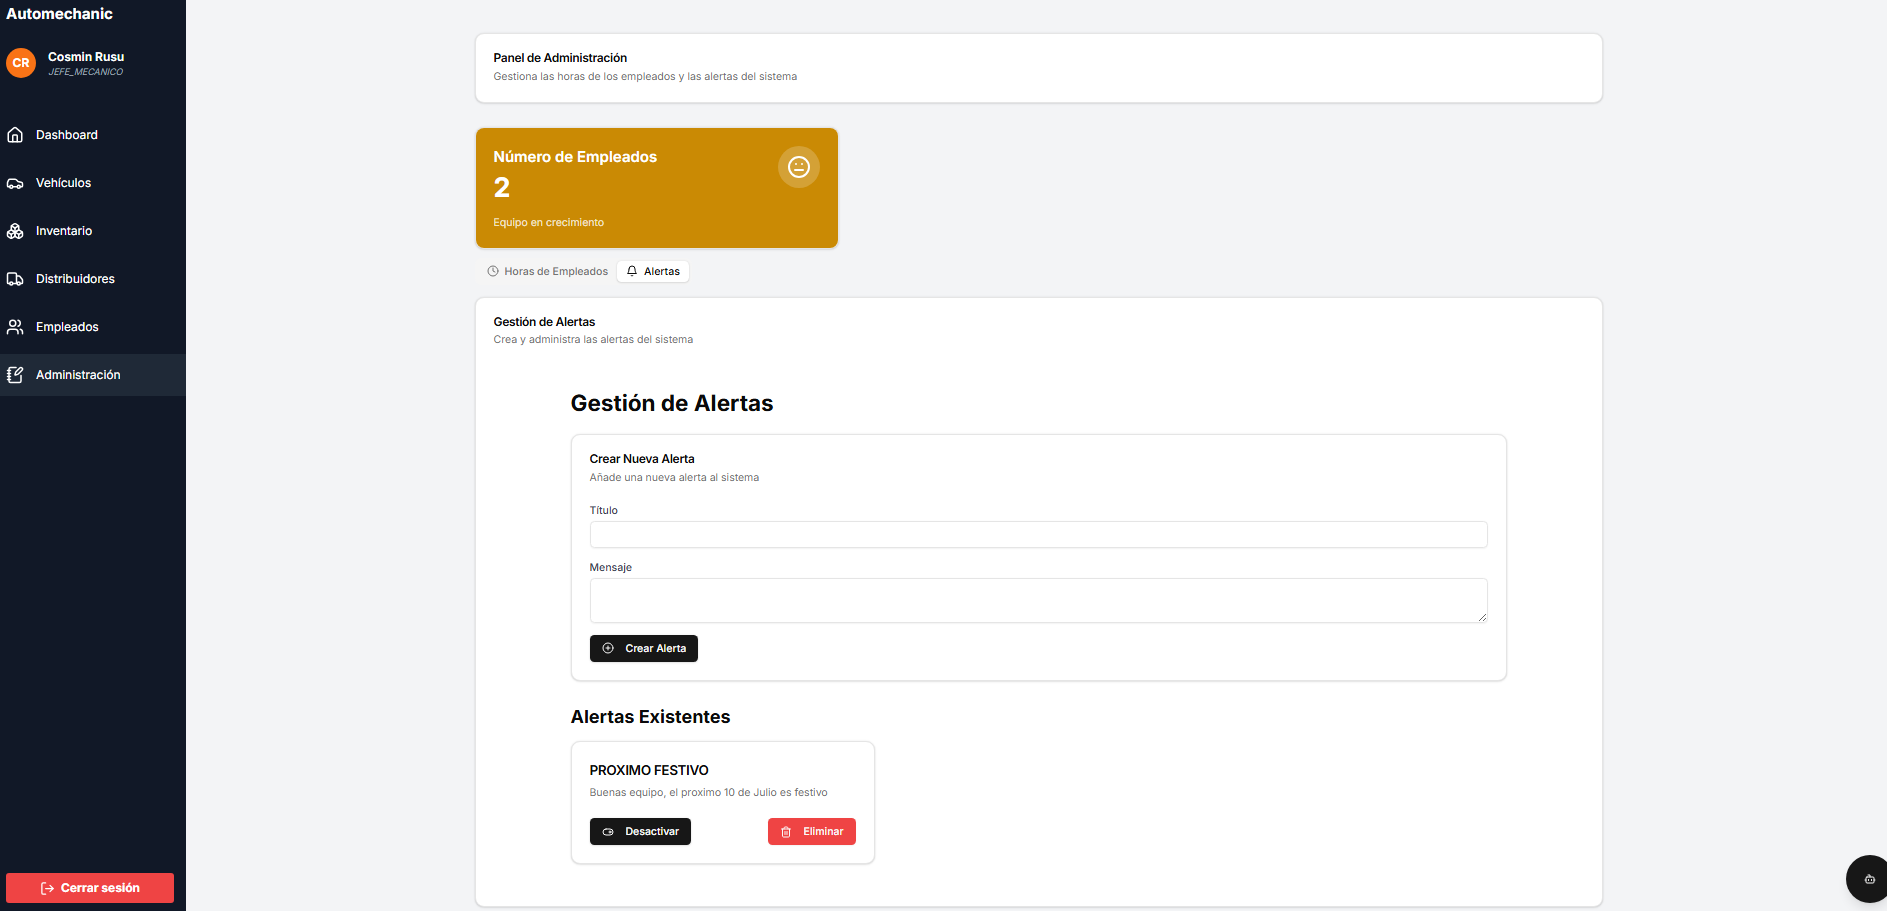Select the Dashboard home icon
1887x911 pixels.
[x=15, y=135]
